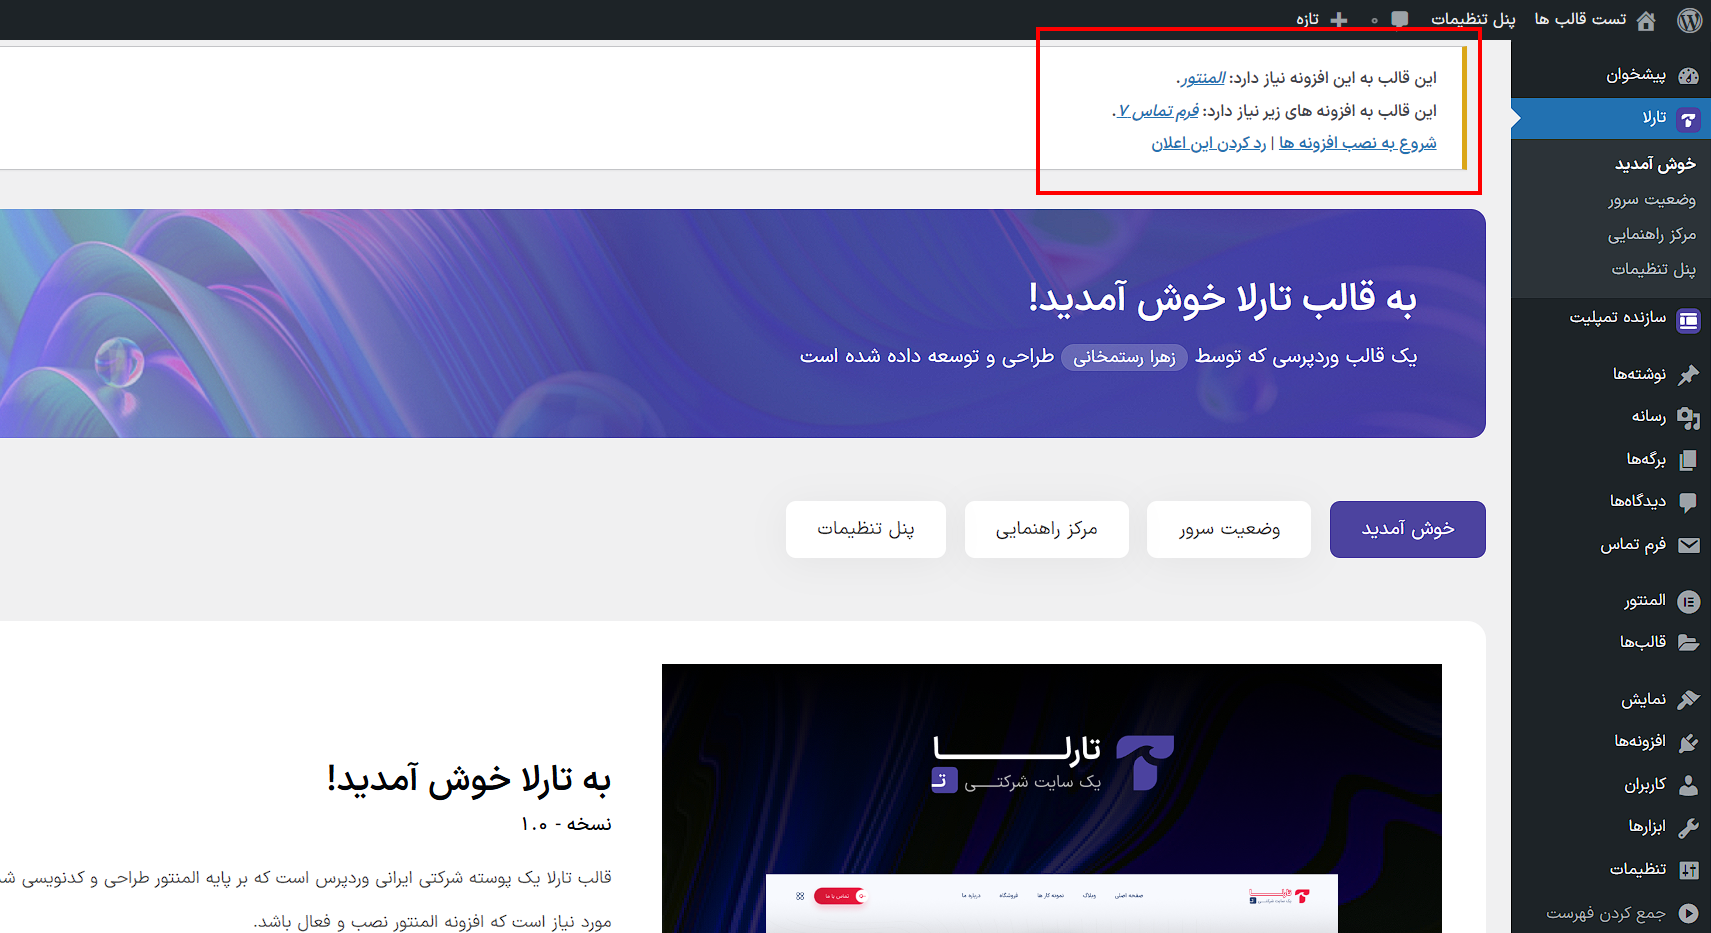The height and width of the screenshot is (933, 1711).
Task: Click the home icon for تست قالب ها
Action: [x=1646, y=20]
